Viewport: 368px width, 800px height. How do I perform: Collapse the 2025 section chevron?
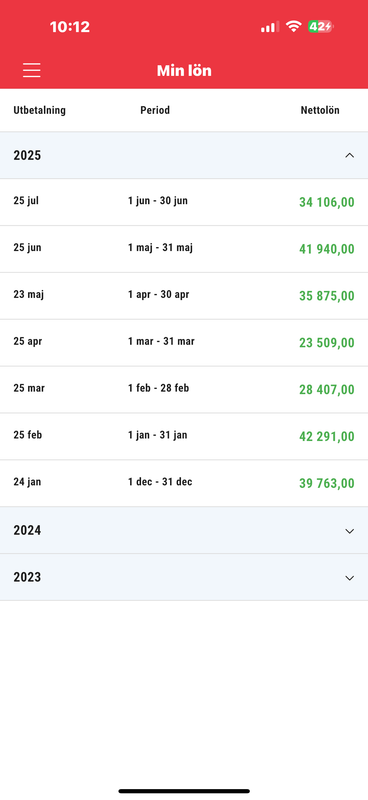[350, 156]
